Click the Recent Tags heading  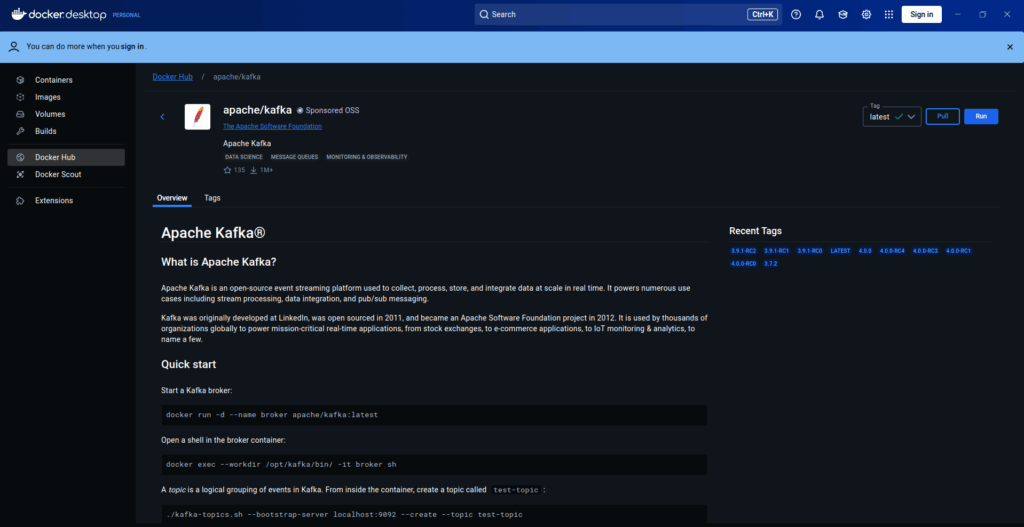point(756,231)
